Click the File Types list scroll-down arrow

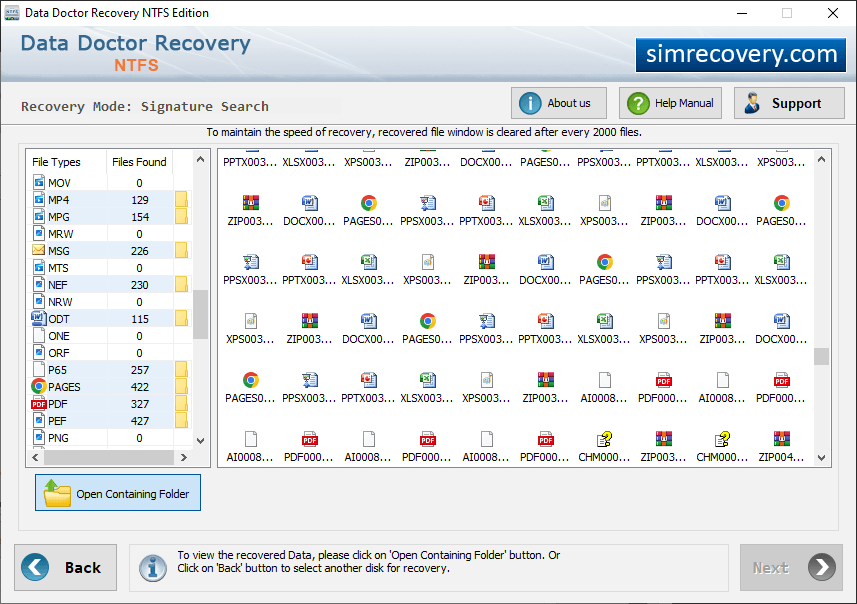200,441
